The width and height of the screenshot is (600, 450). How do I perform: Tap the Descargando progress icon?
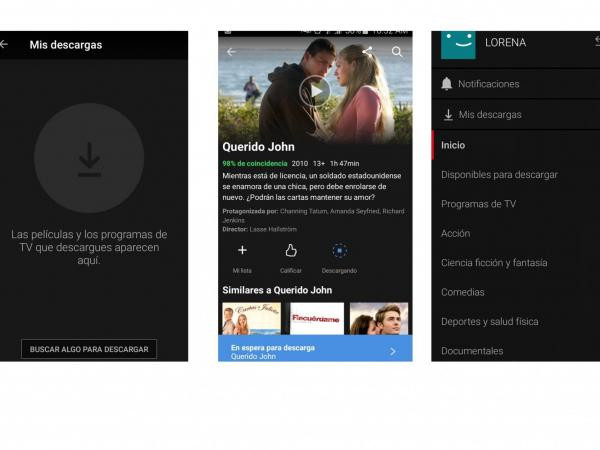339,251
